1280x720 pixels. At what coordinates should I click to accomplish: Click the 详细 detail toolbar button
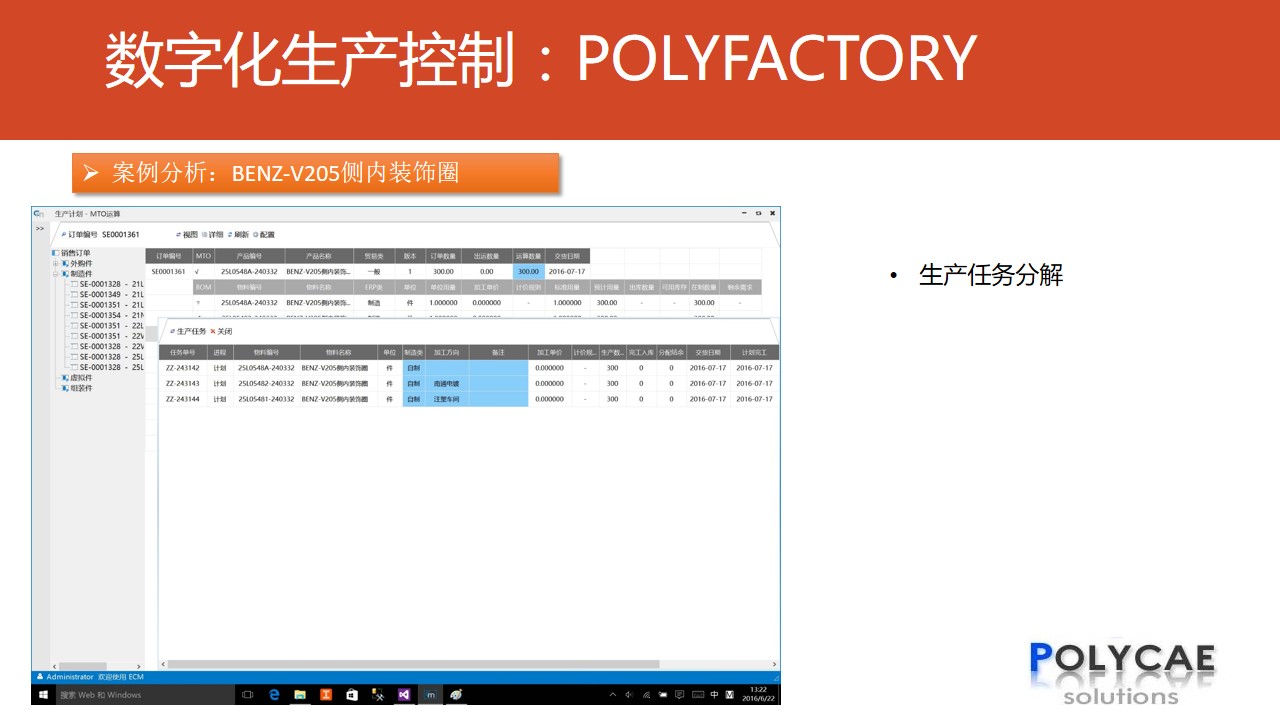click(x=213, y=234)
